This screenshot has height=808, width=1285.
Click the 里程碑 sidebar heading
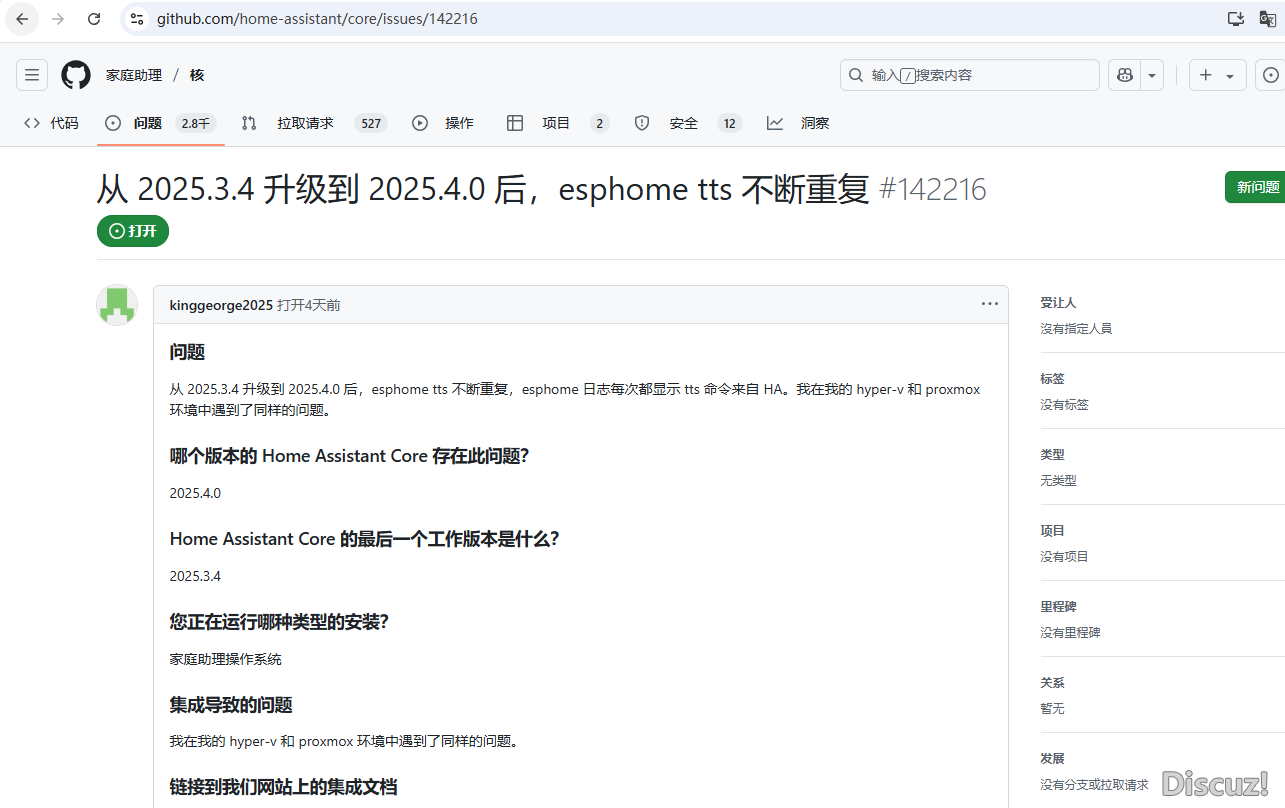pyautogui.click(x=1058, y=606)
